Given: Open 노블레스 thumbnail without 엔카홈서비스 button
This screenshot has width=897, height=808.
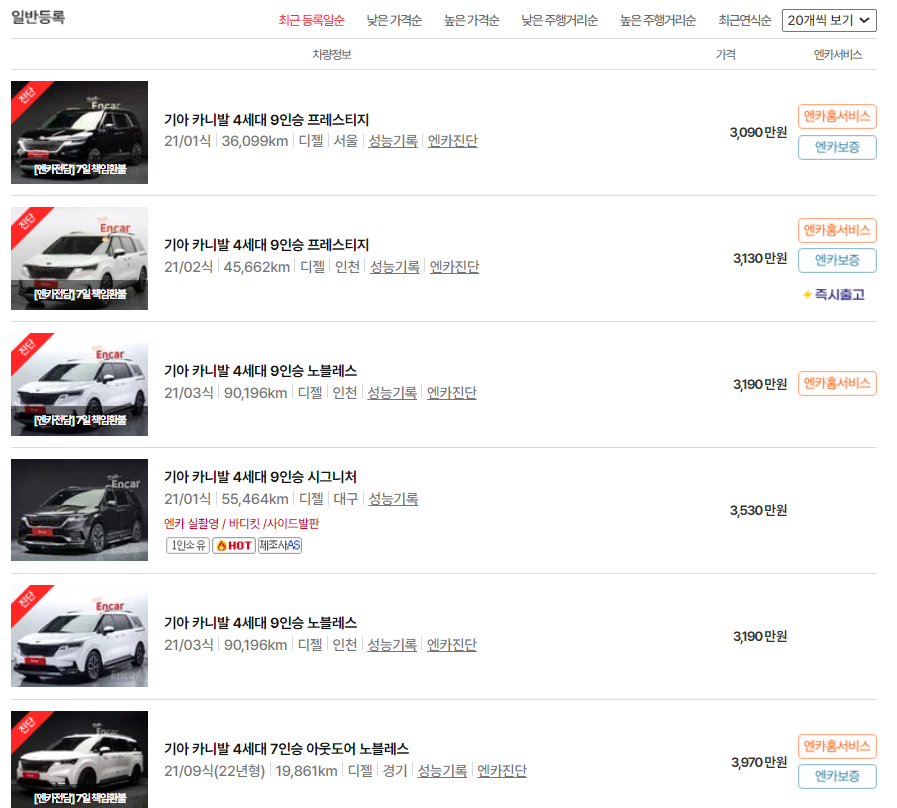Looking at the screenshot, I should [x=80, y=636].
